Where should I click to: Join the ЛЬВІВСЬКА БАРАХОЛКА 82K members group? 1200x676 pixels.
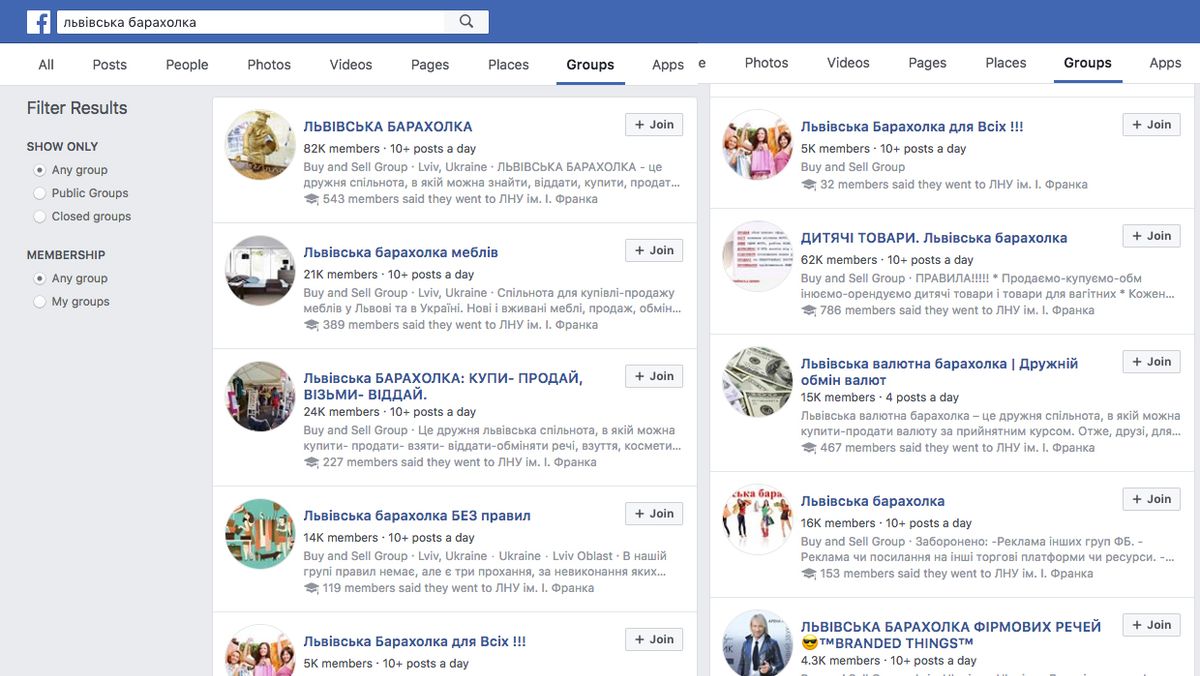tap(654, 125)
